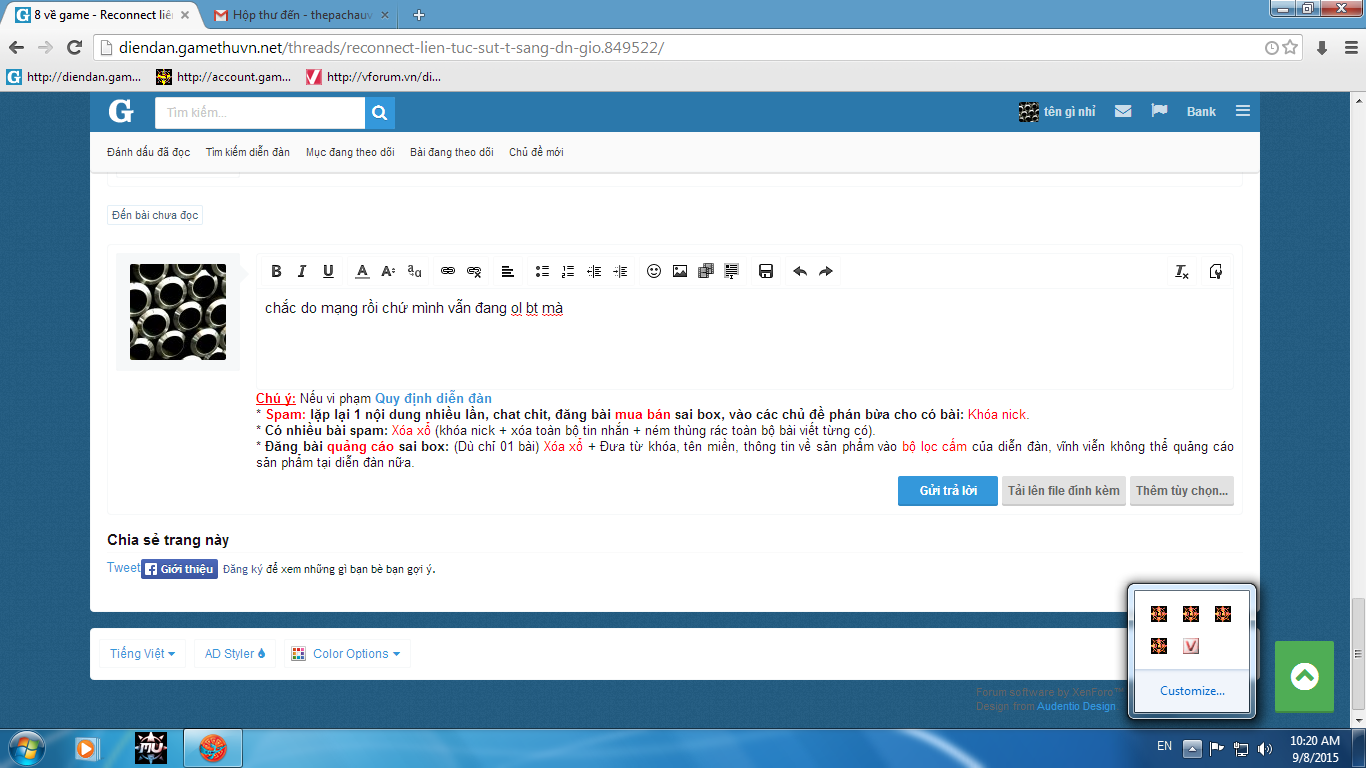Insert a link with the chain icon
1366x768 pixels.
click(448, 271)
